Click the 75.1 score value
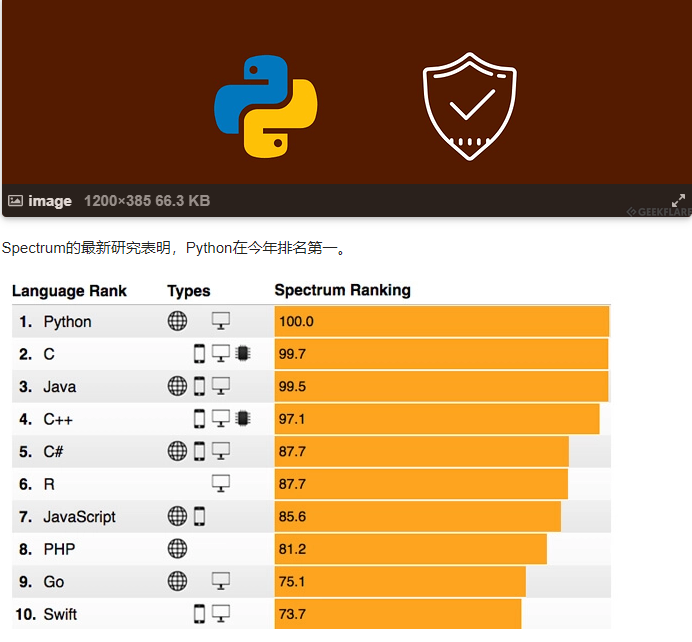The width and height of the screenshot is (692, 642). 292,582
